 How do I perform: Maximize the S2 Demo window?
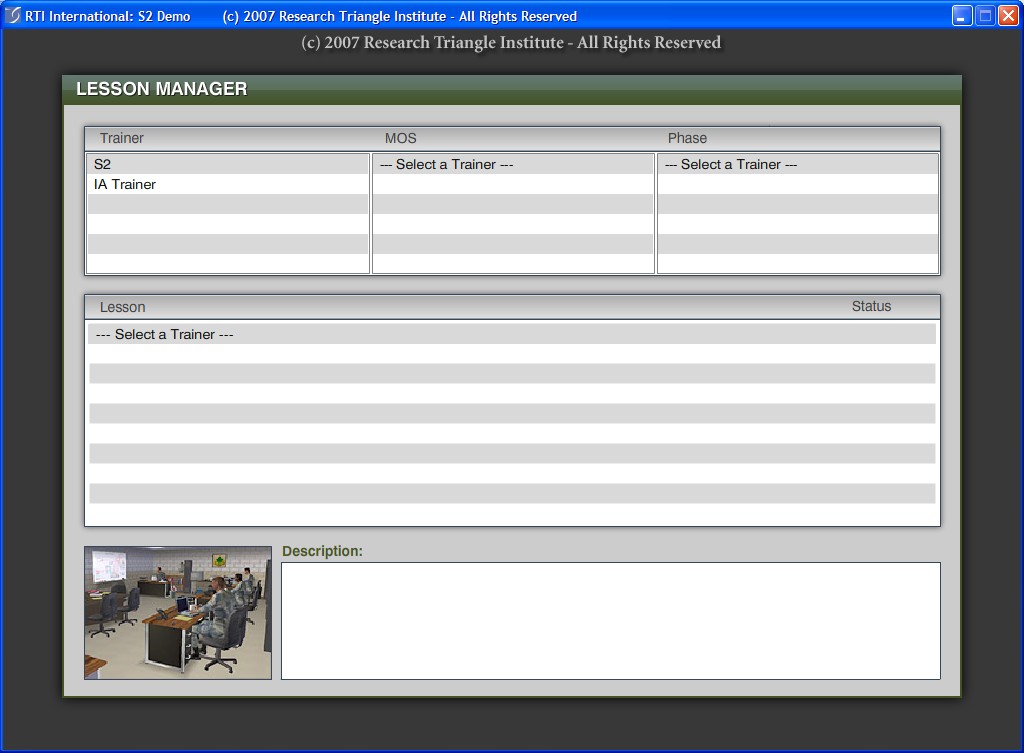tap(985, 16)
